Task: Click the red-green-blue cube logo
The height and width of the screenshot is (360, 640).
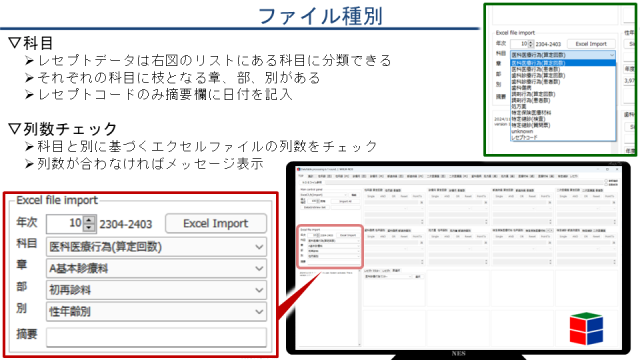Action: point(586,329)
